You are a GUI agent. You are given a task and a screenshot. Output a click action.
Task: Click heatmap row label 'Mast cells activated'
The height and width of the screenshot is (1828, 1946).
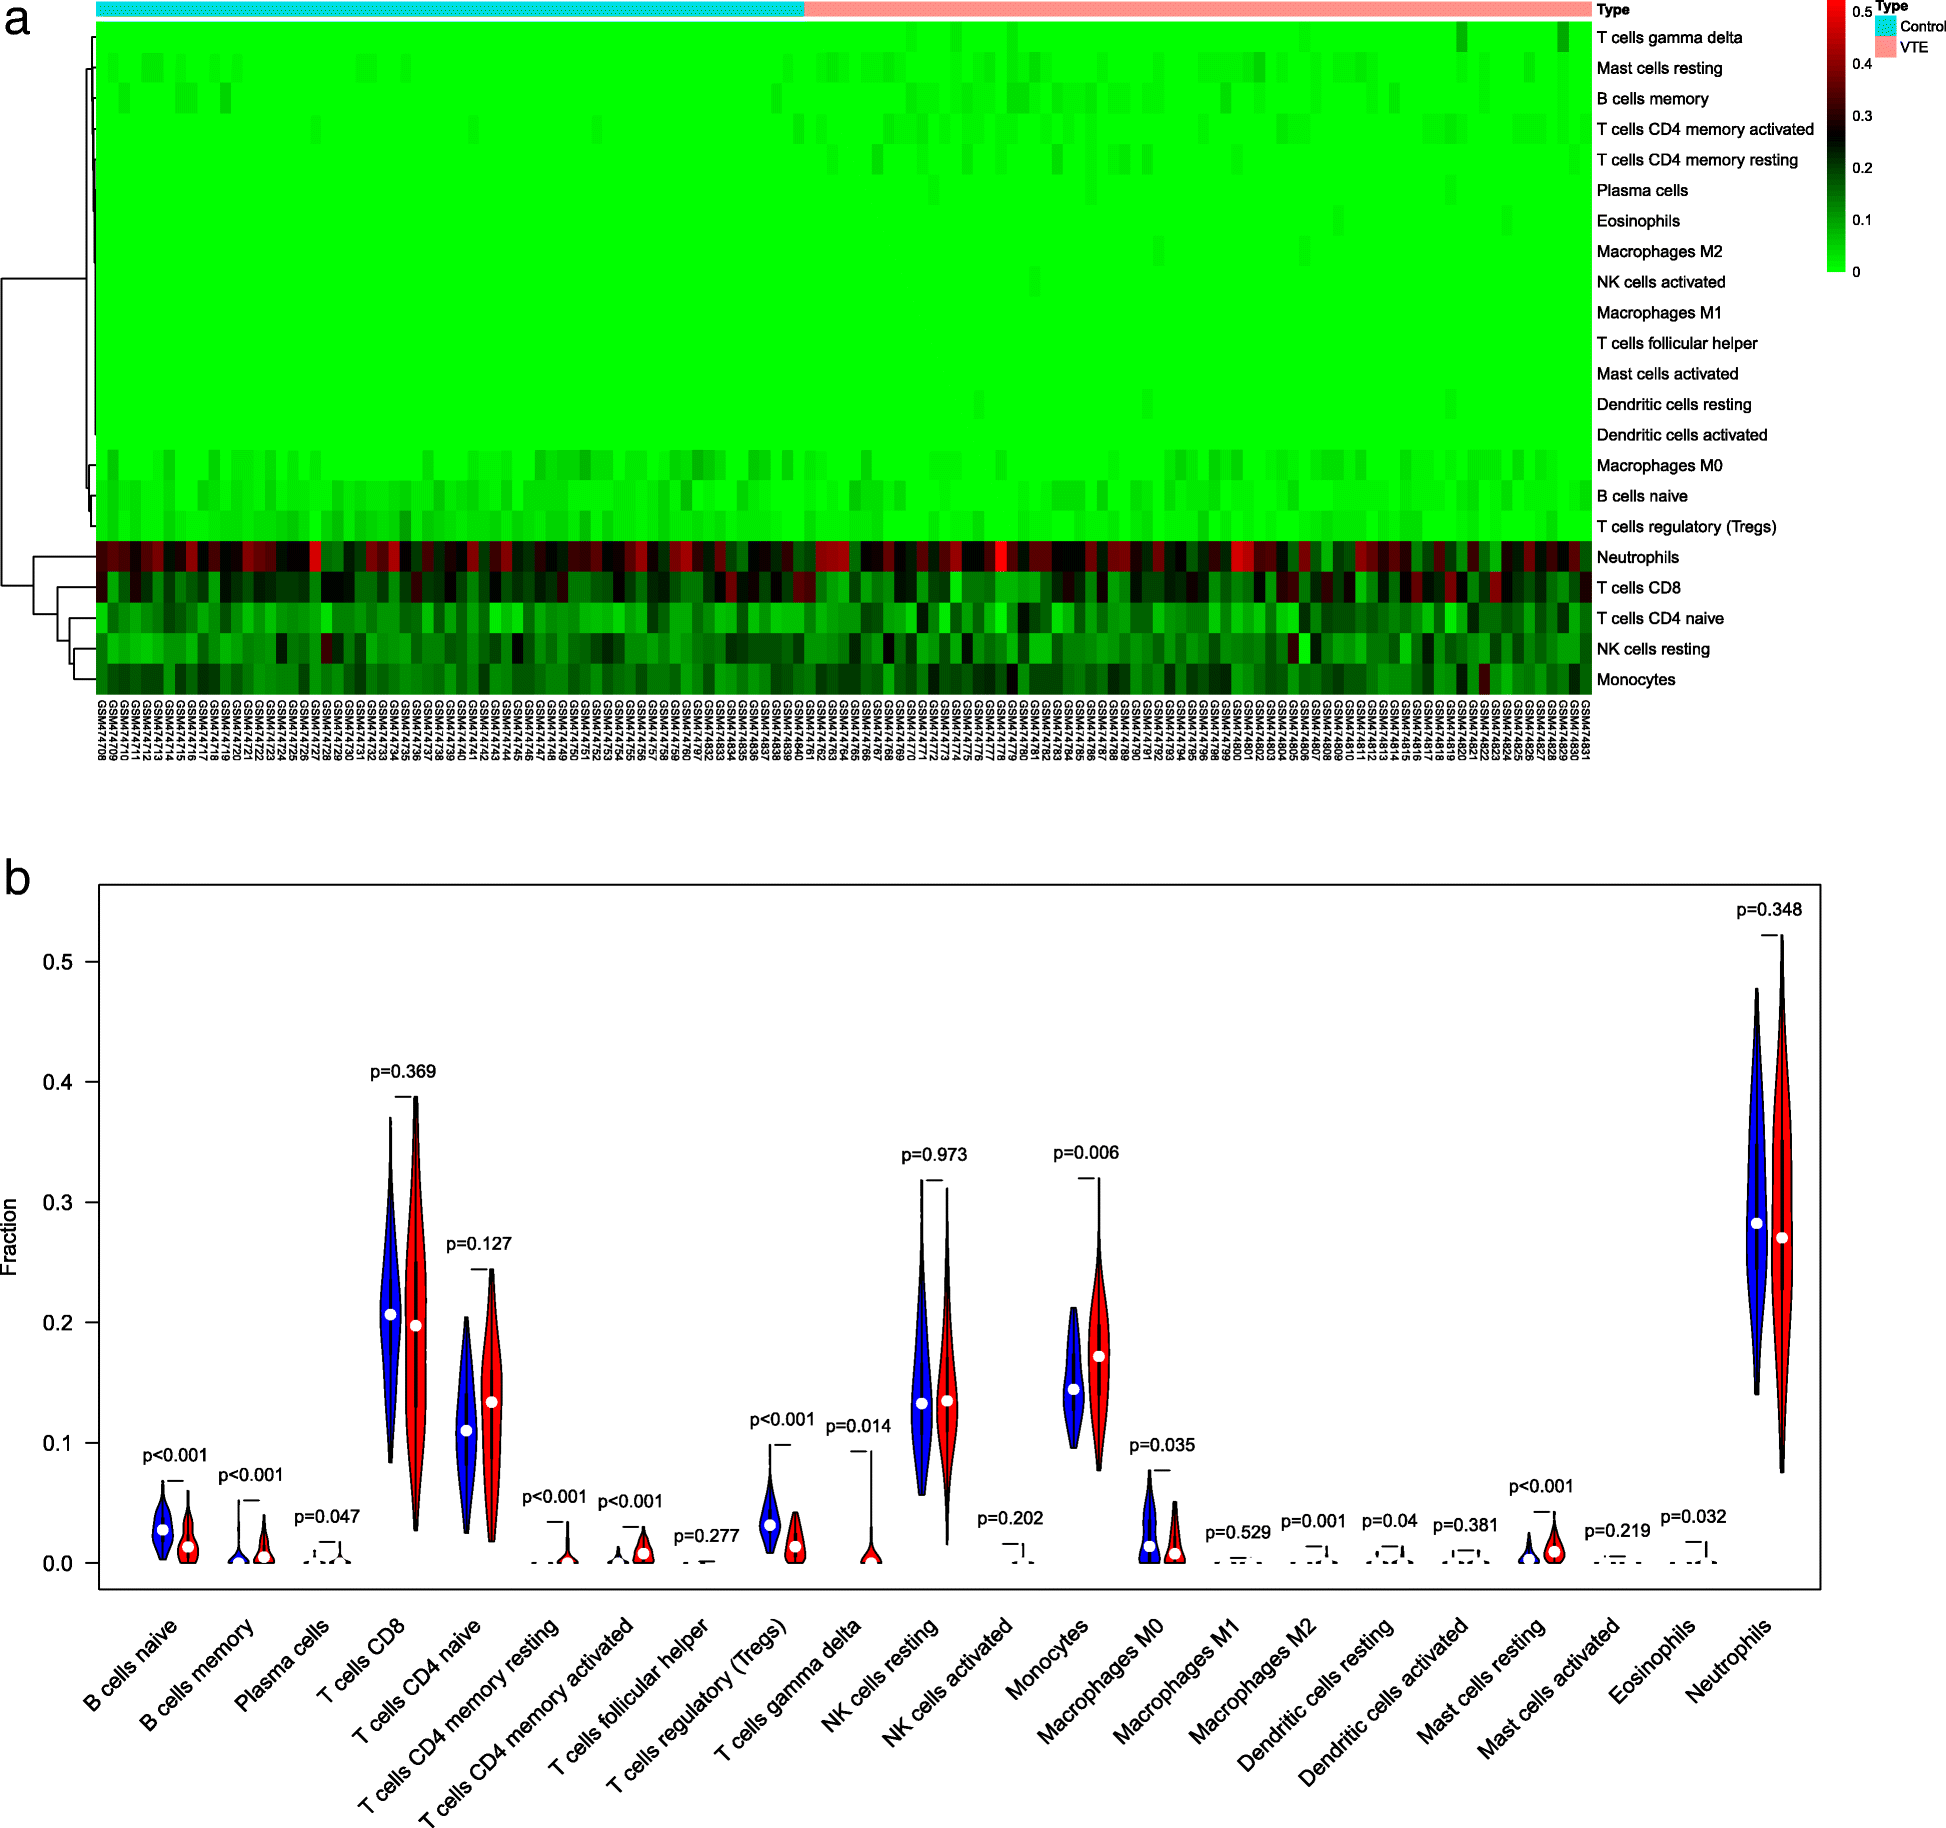pyautogui.click(x=1667, y=374)
